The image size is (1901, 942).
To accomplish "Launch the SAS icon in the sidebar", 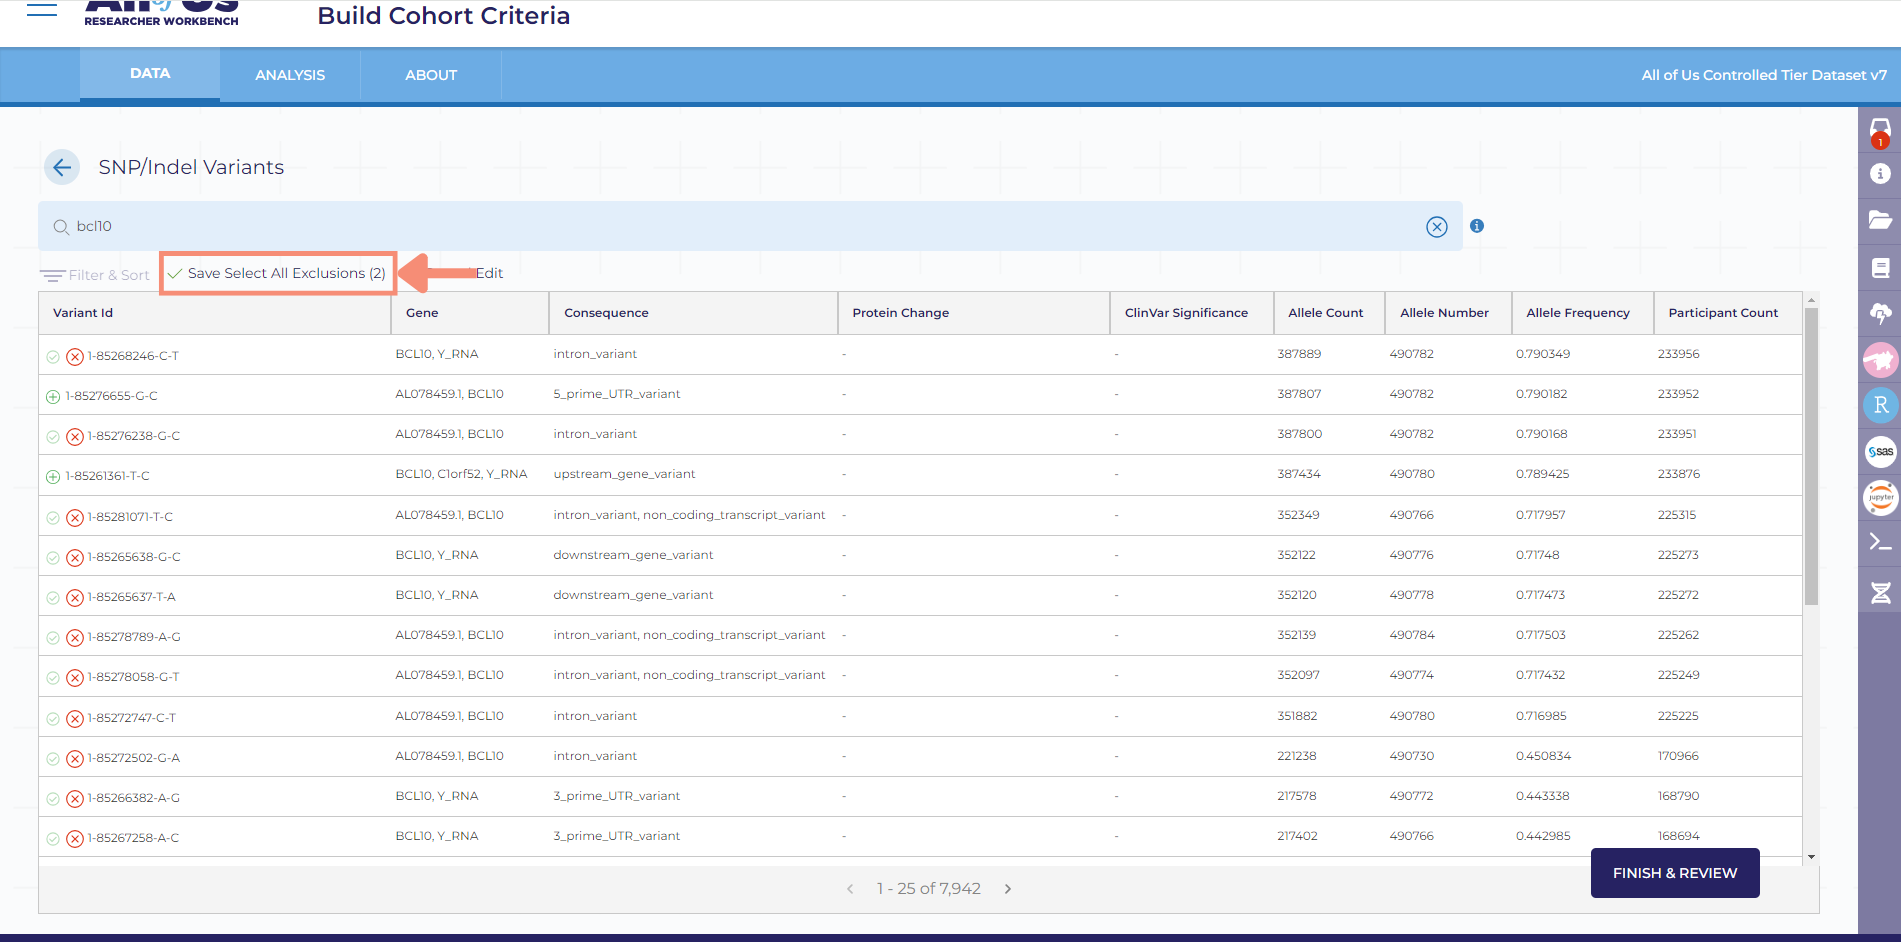I will [1880, 451].
